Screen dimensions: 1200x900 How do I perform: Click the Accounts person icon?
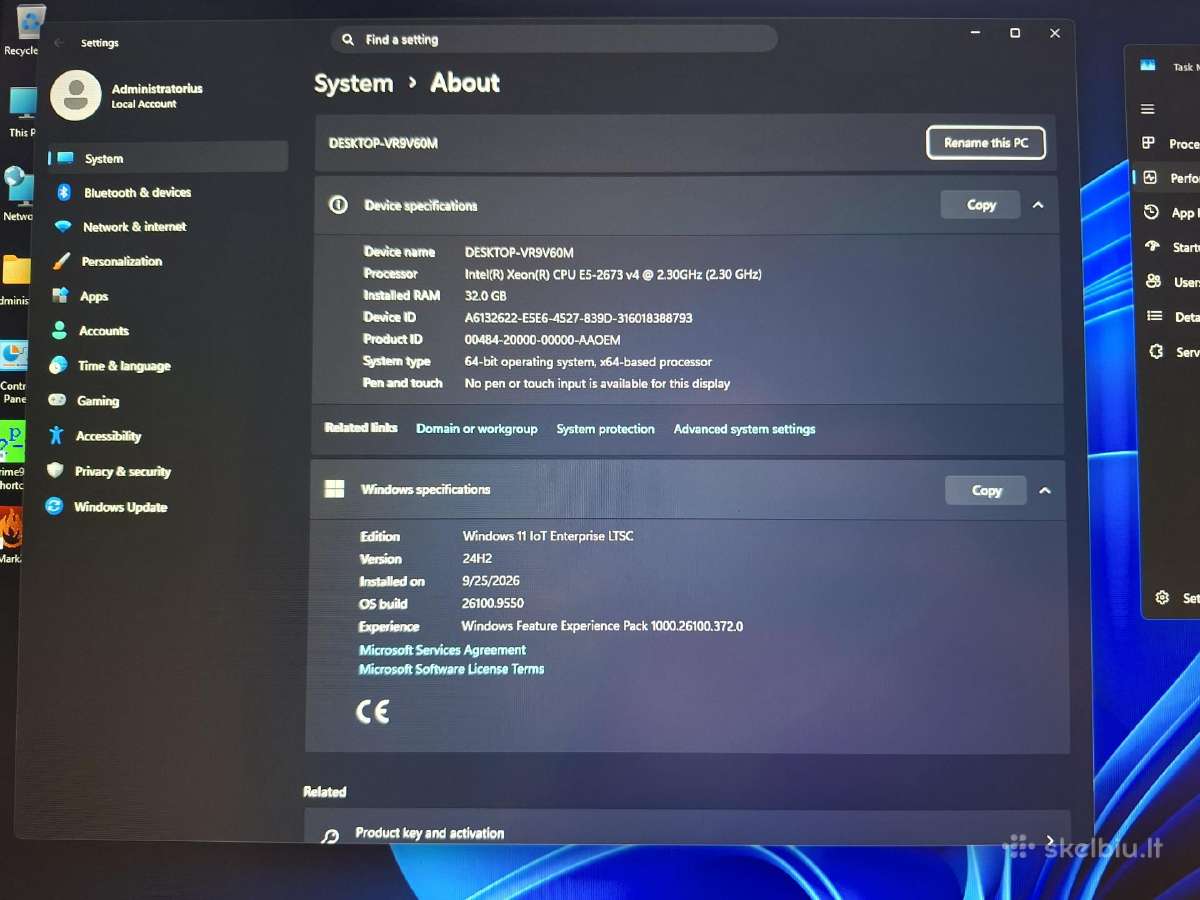[60, 330]
